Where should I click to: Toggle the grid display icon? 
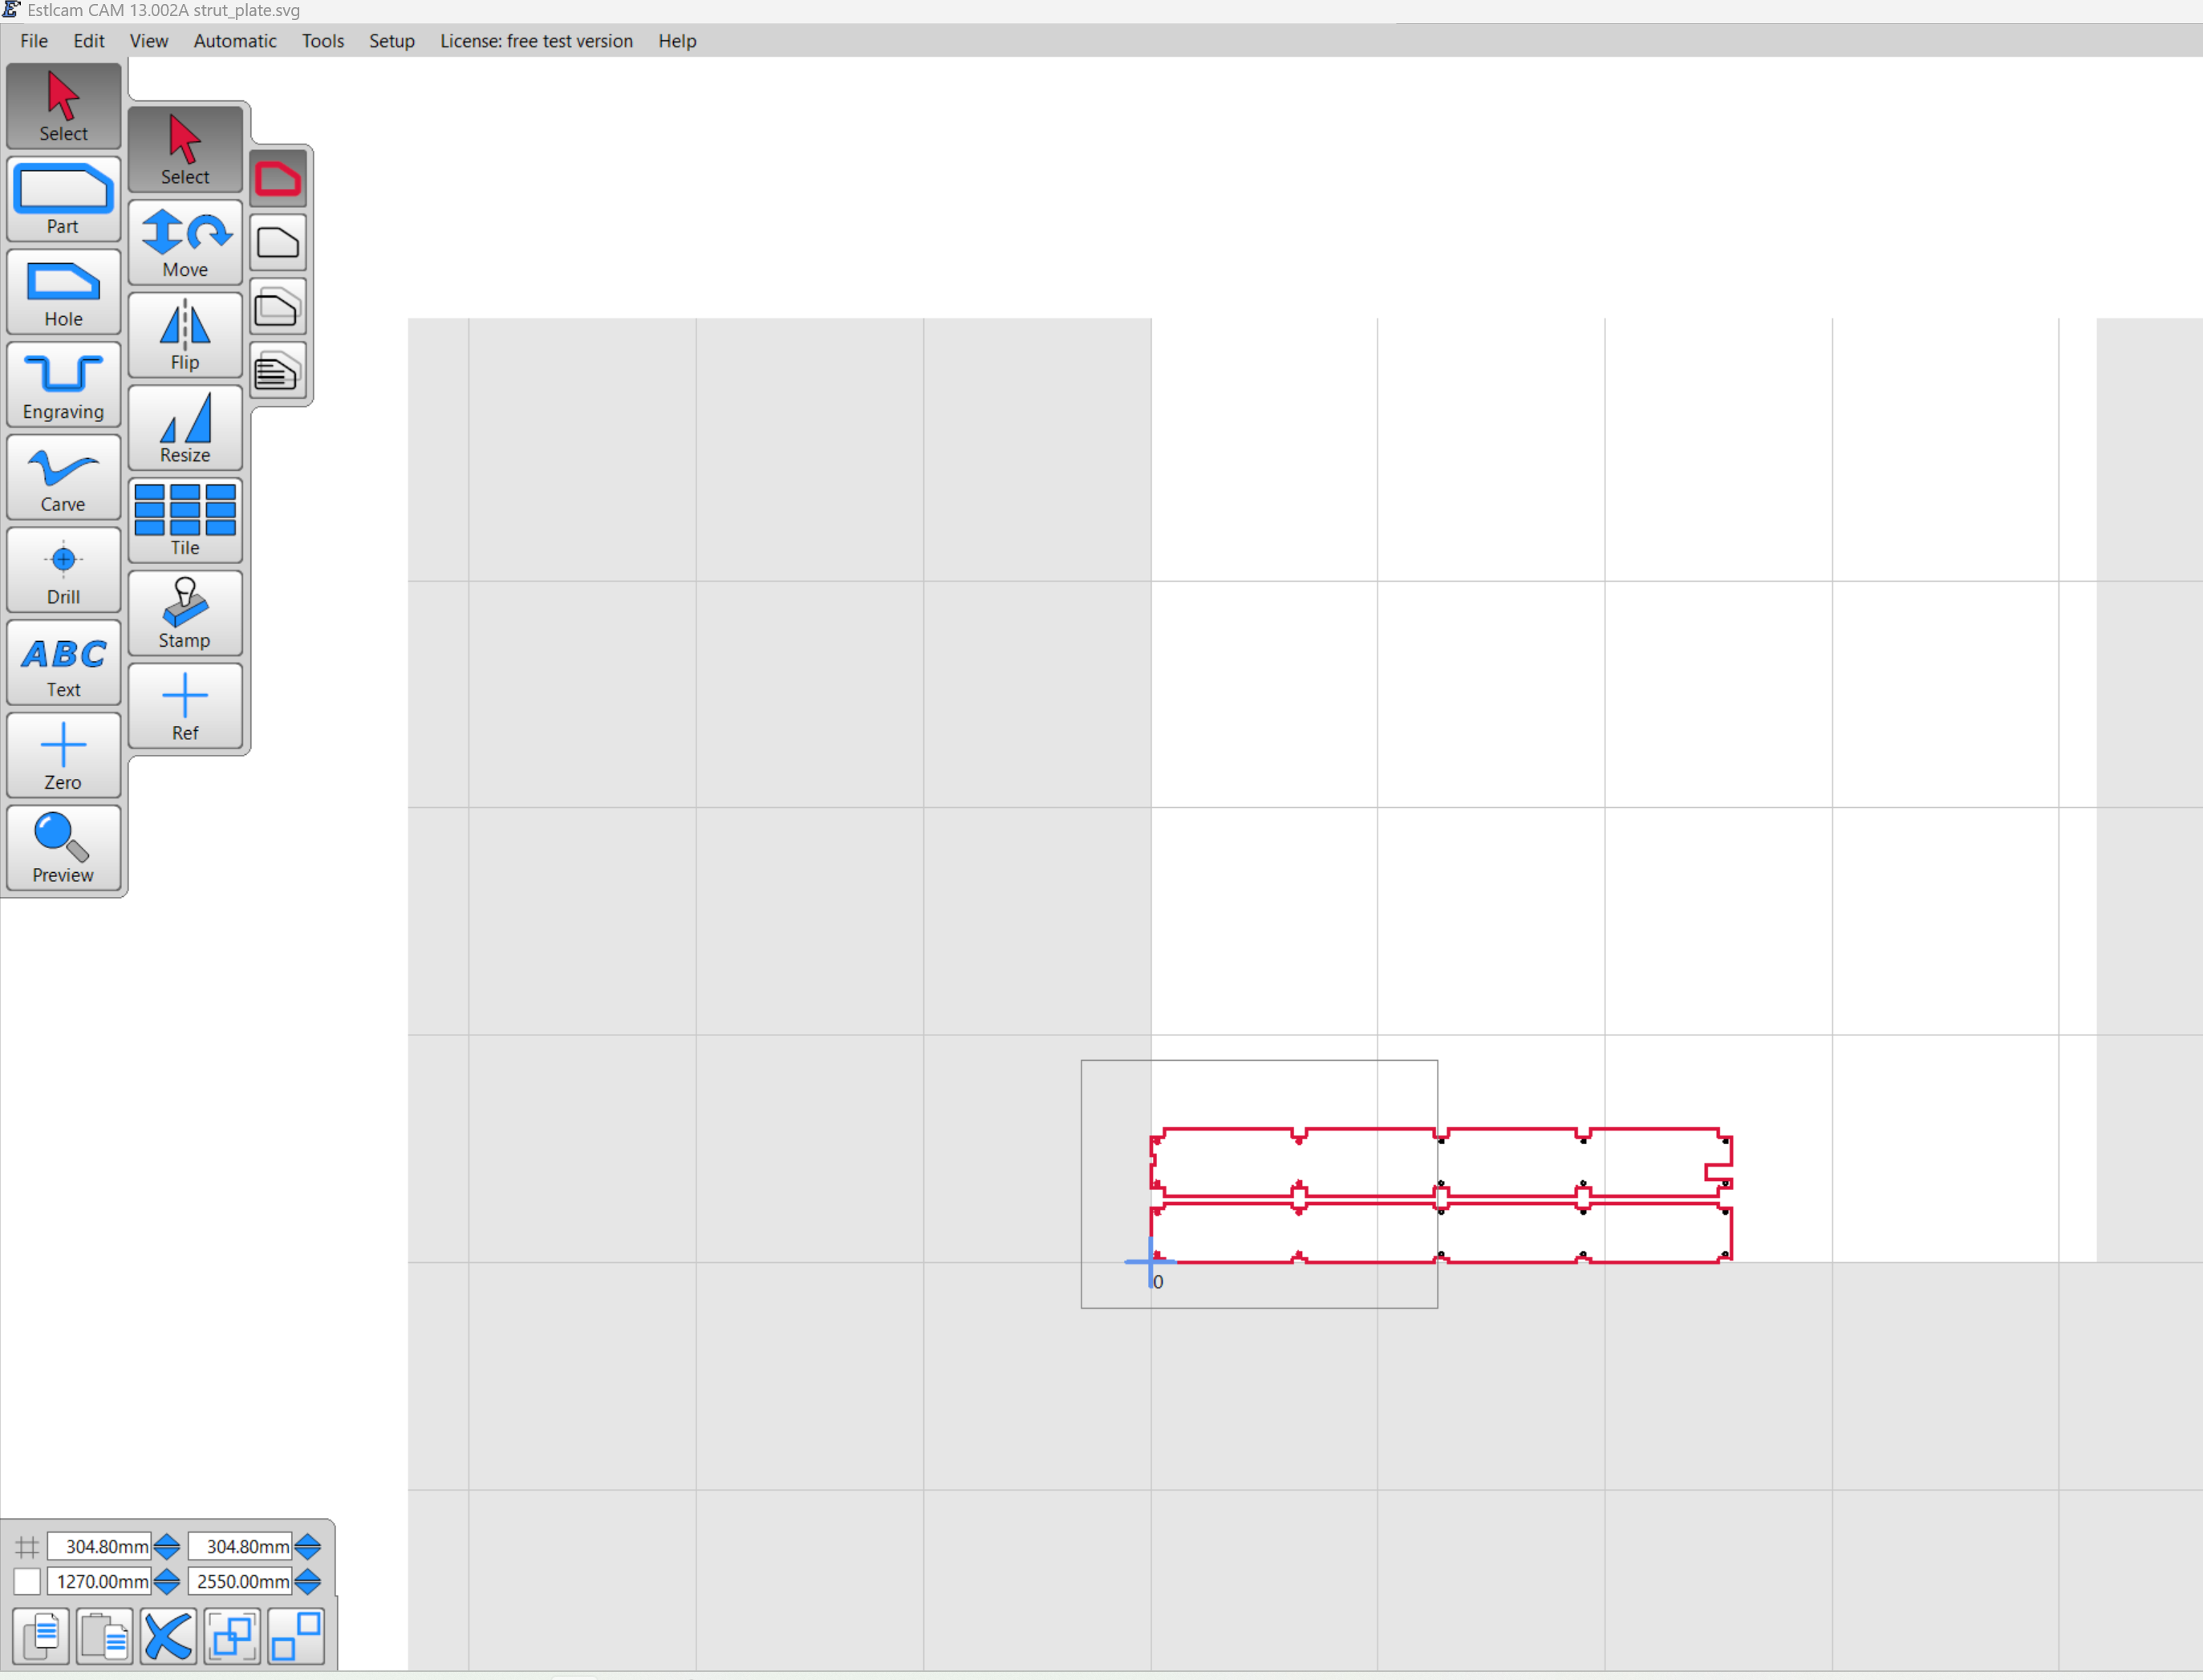(x=27, y=1547)
